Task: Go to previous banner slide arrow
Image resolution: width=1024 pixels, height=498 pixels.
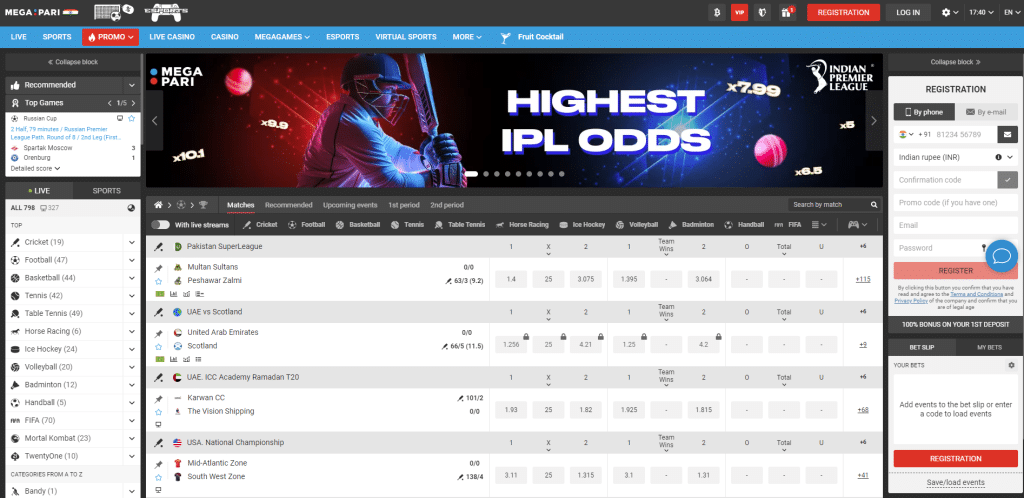Action: pyautogui.click(x=155, y=121)
